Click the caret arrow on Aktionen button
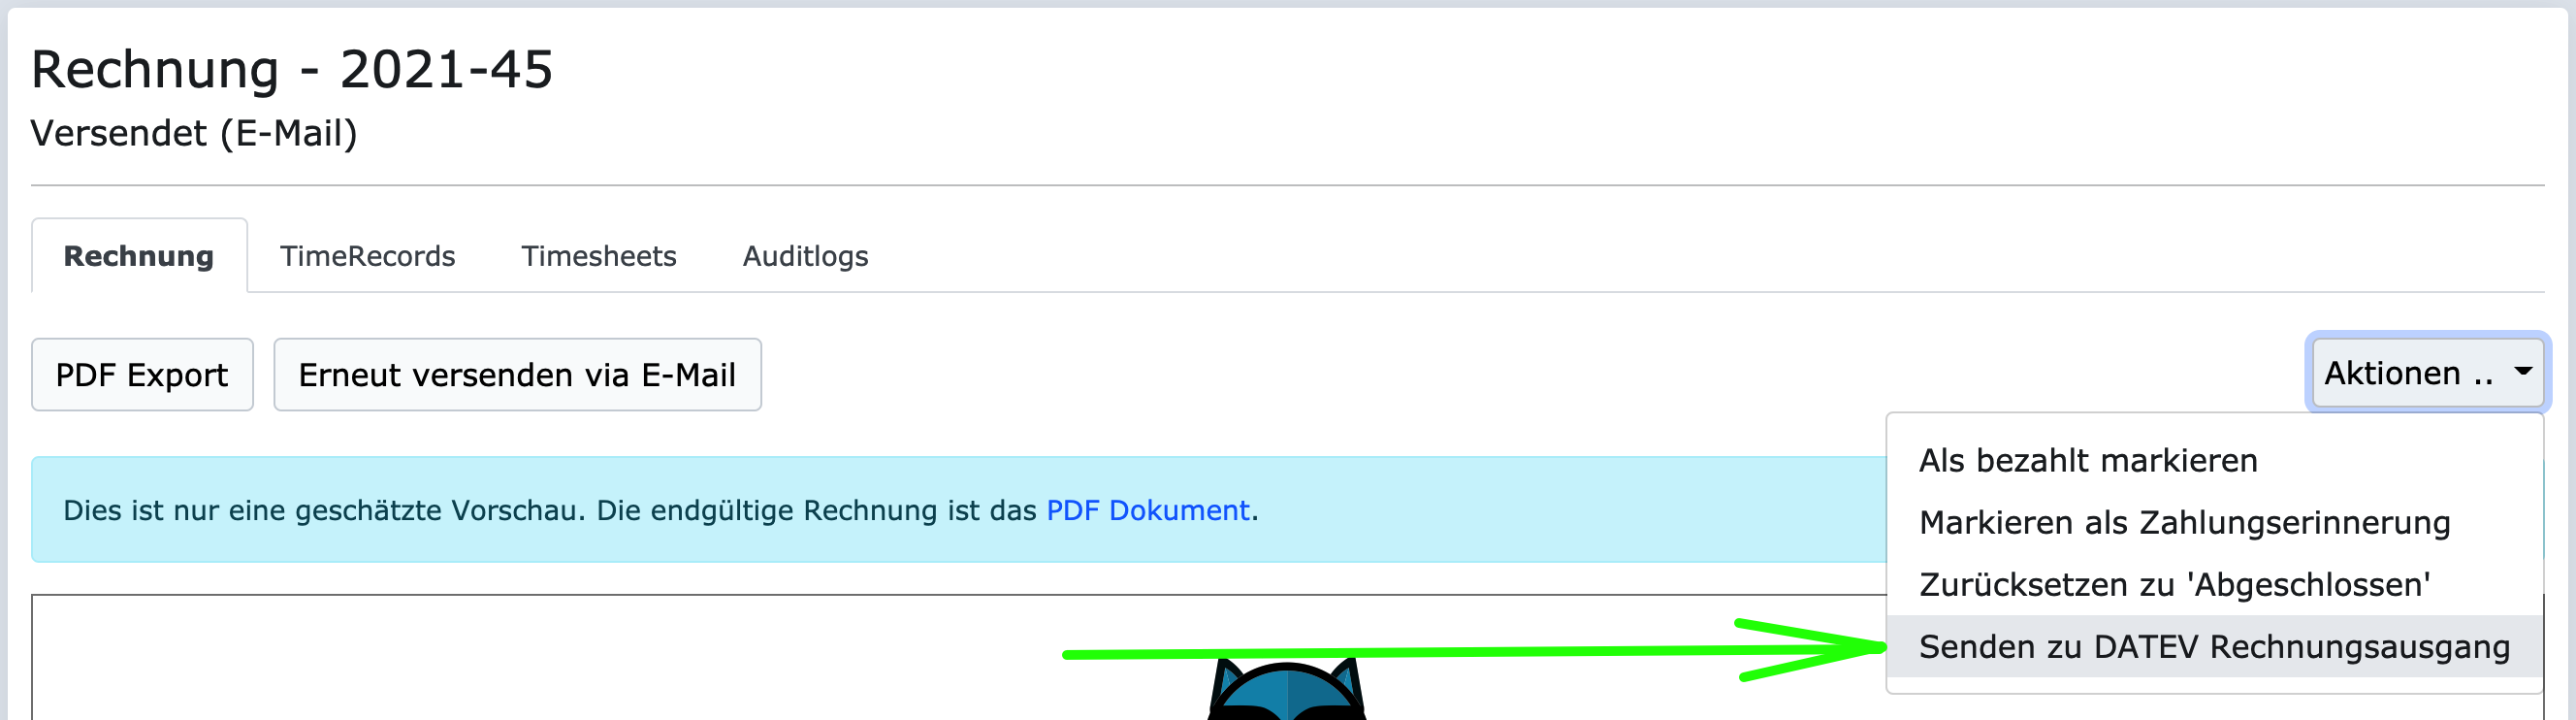 [2523, 372]
